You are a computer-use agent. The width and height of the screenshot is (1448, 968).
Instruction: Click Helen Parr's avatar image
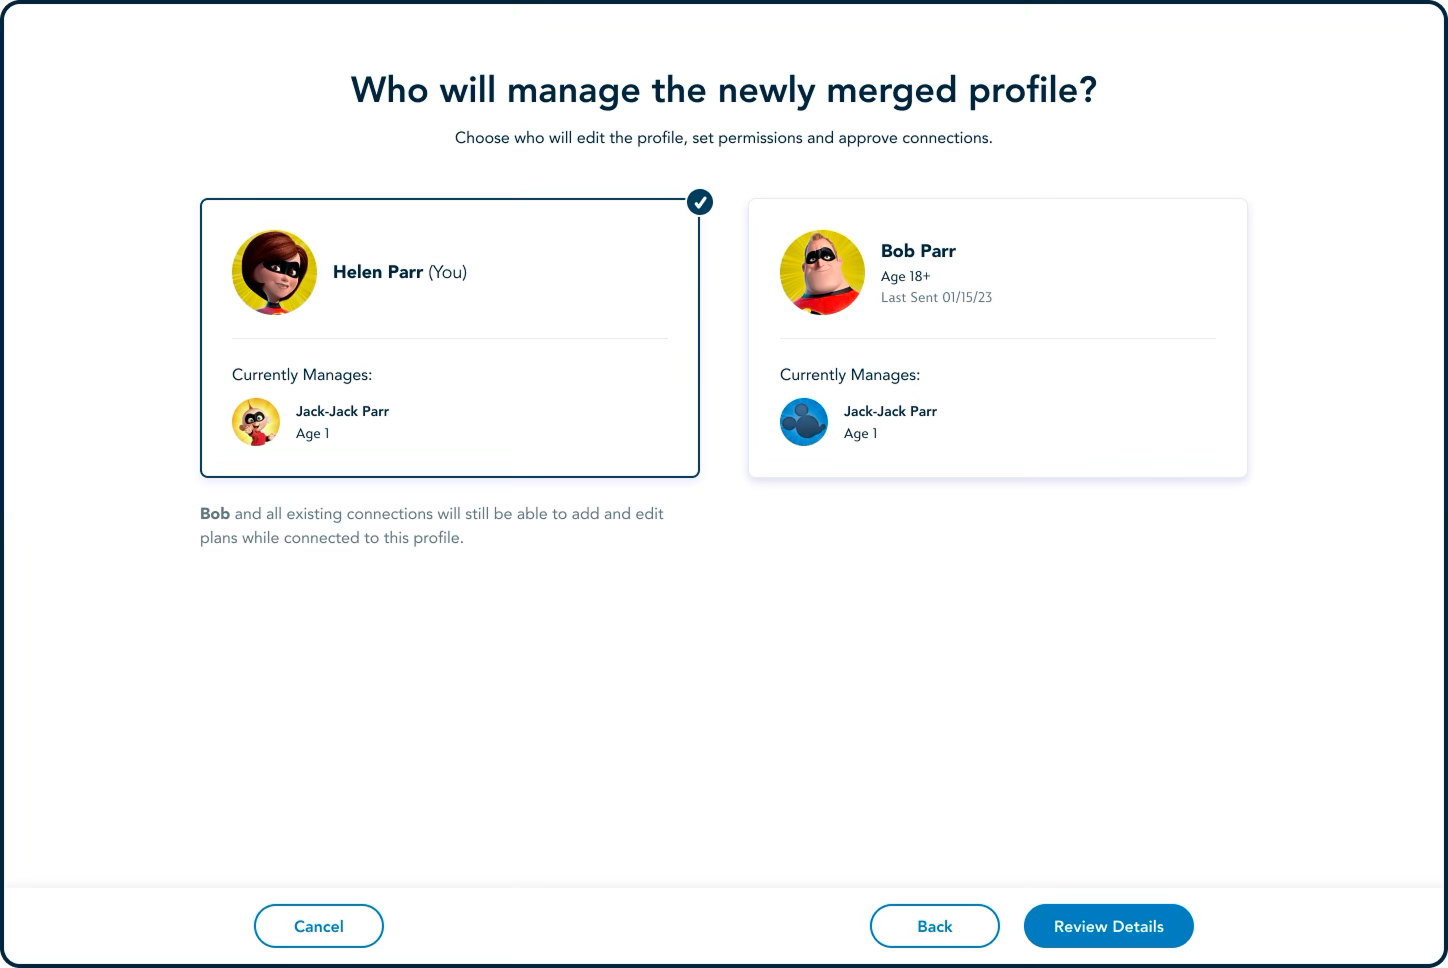click(x=274, y=272)
